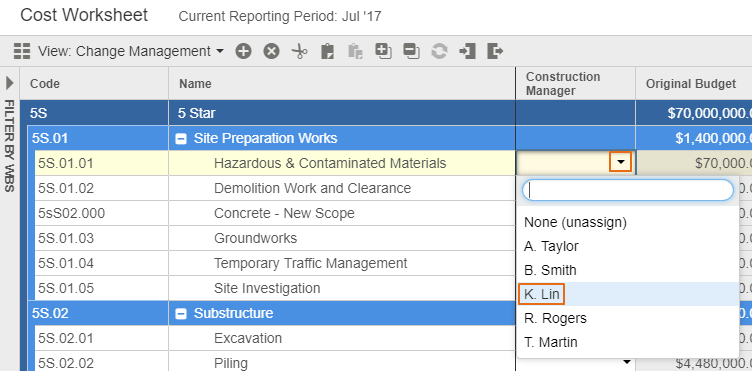This screenshot has height=371, width=752.
Task: Click the Original Budget column header
Action: (x=693, y=83)
